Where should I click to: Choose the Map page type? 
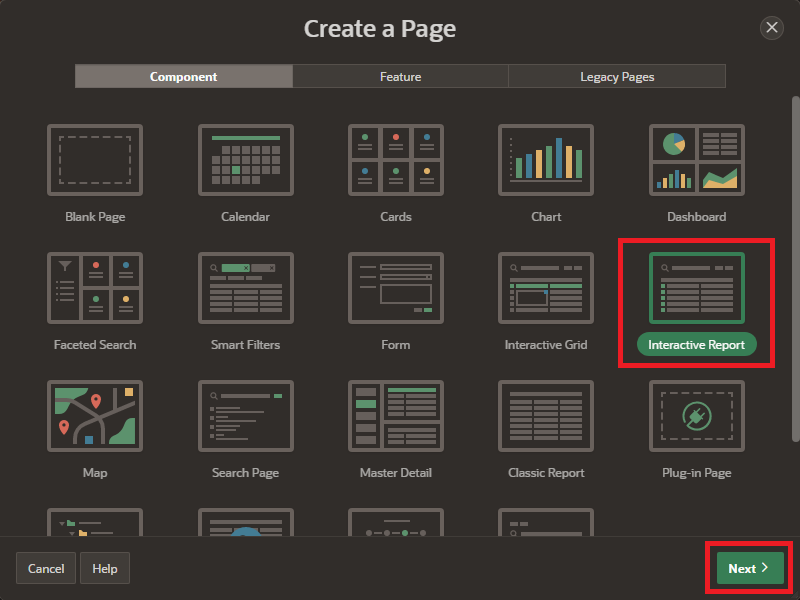[x=95, y=416]
